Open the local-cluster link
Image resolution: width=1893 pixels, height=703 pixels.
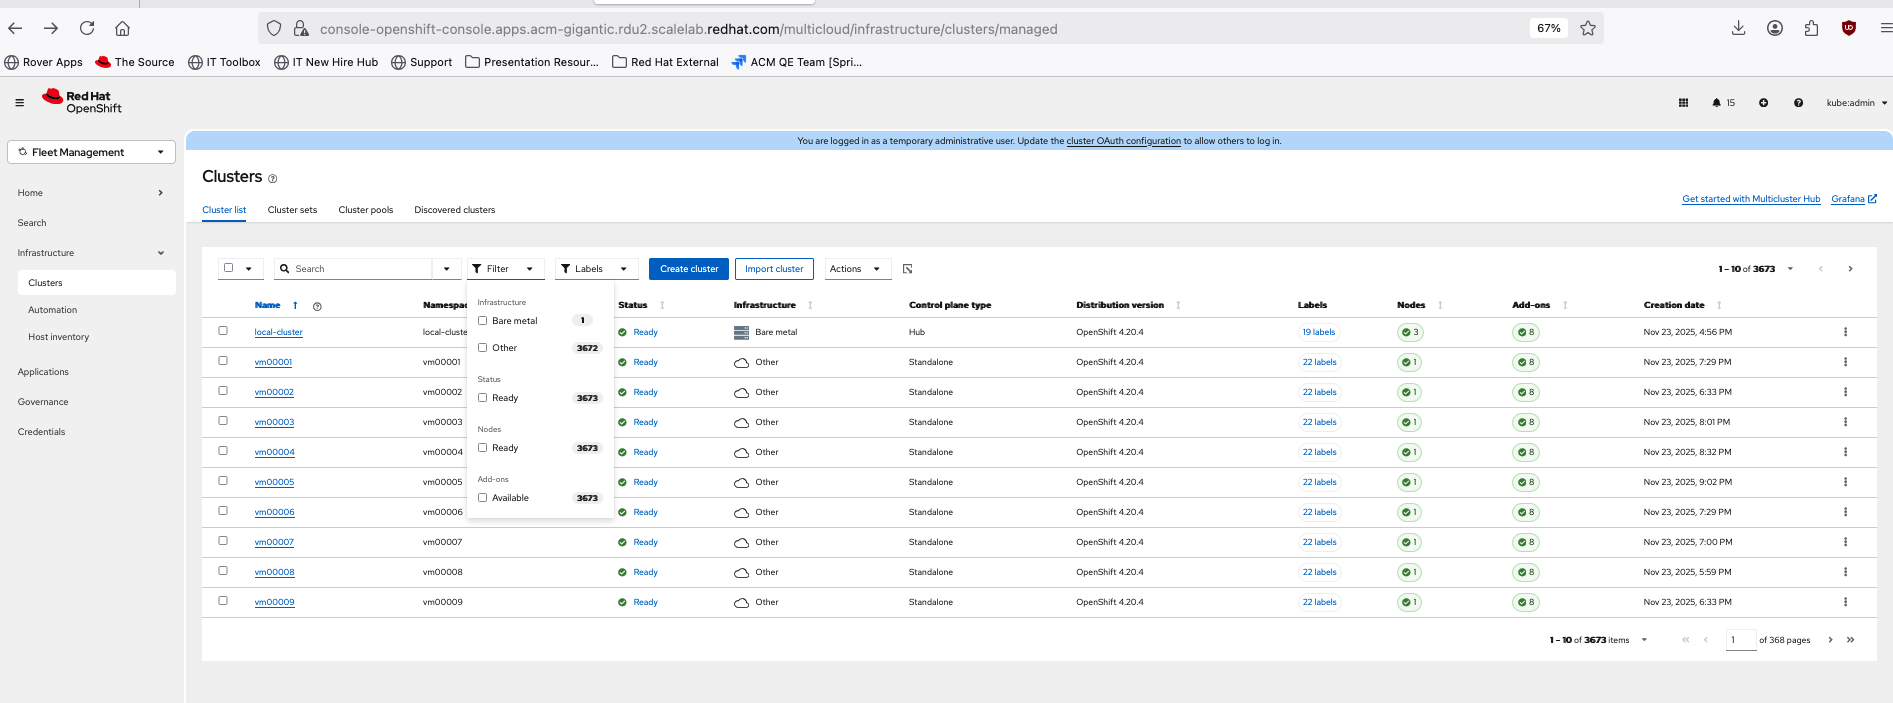278,332
